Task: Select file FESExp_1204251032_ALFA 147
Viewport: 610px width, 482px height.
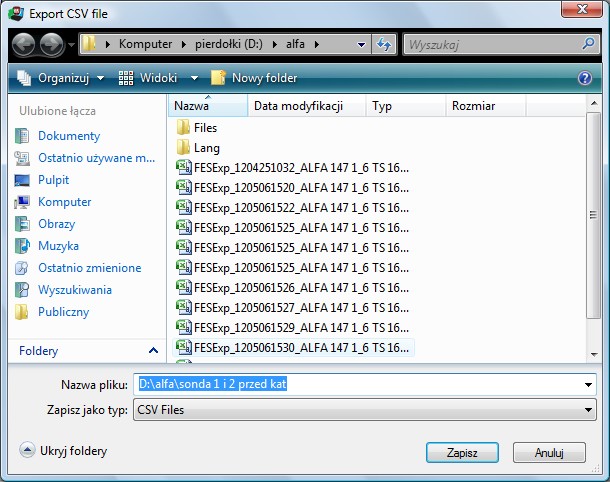Action: pyautogui.click(x=293, y=168)
